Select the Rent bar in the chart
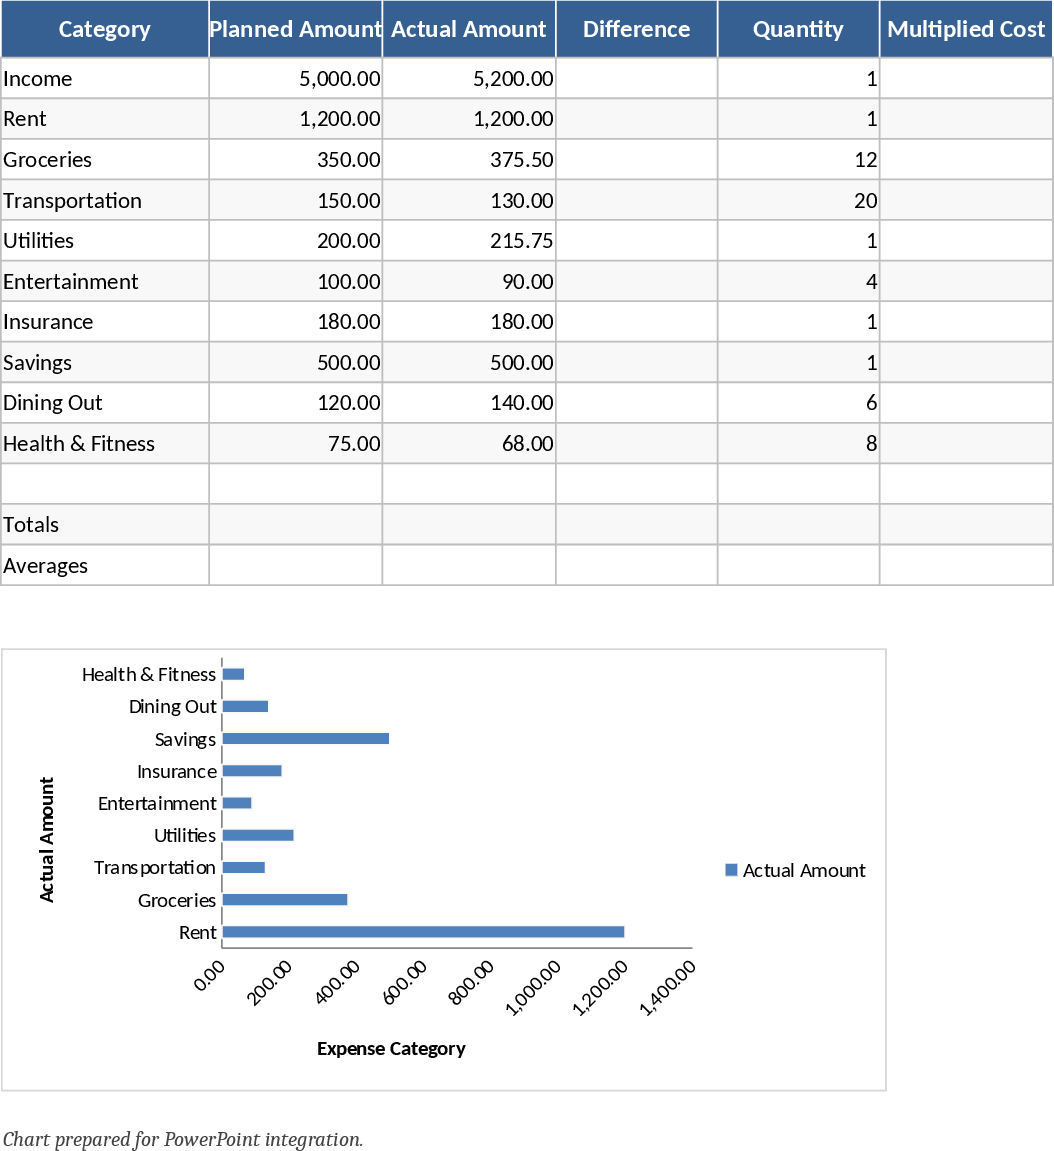 point(423,932)
